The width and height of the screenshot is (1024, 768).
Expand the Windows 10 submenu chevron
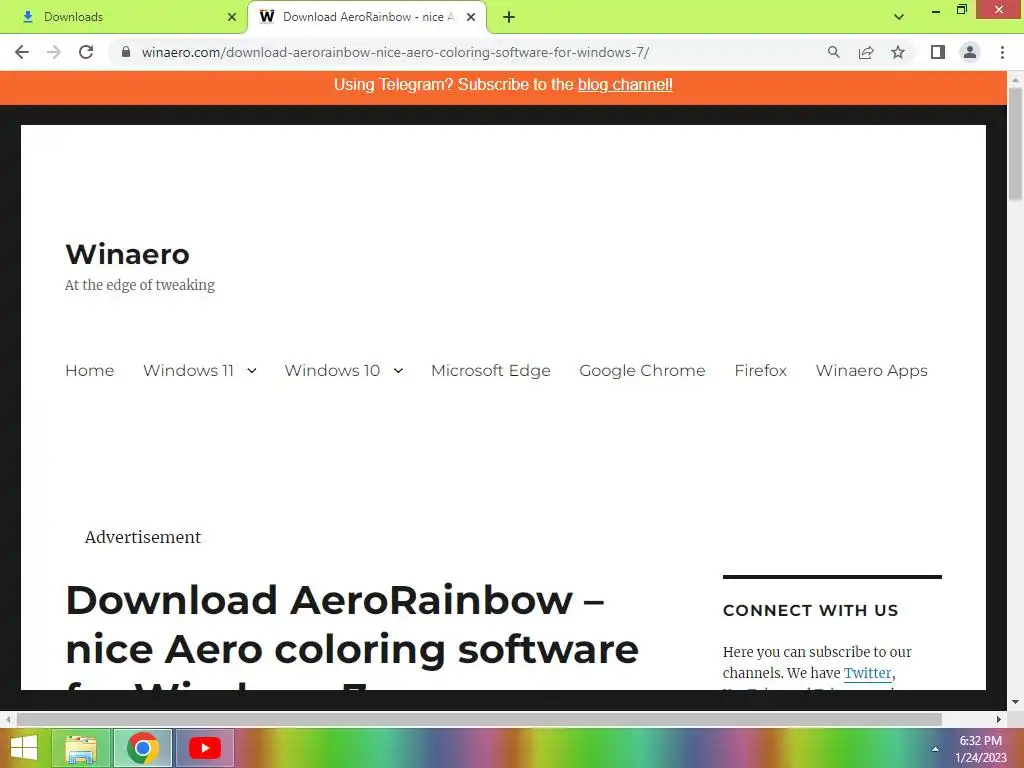(x=398, y=371)
